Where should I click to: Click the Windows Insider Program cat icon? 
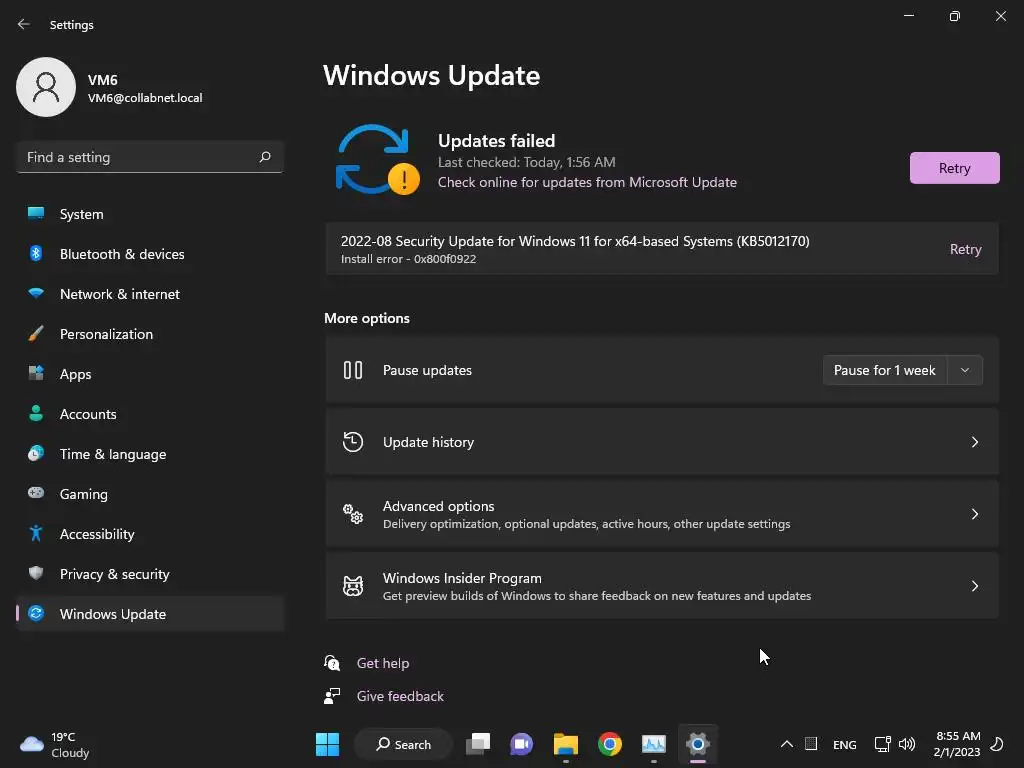tap(353, 586)
